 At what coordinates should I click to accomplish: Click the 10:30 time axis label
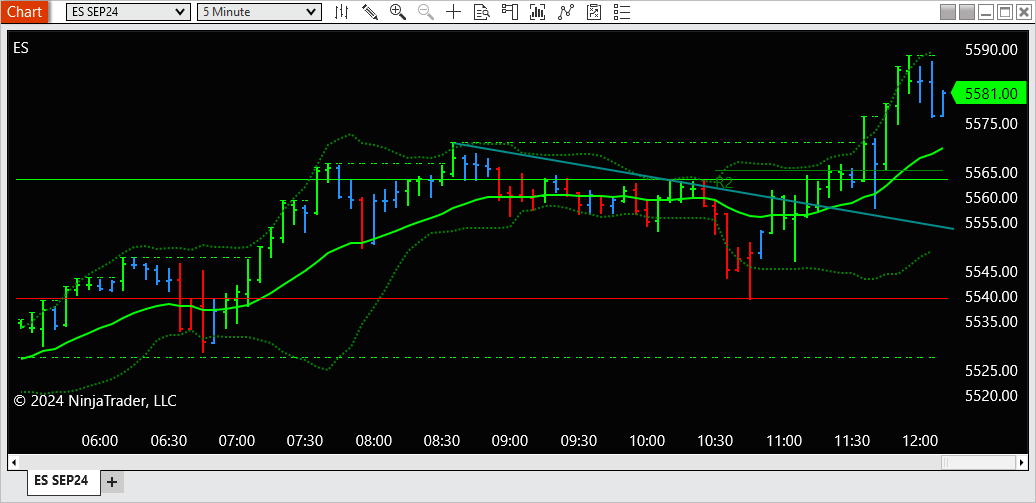tap(715, 441)
